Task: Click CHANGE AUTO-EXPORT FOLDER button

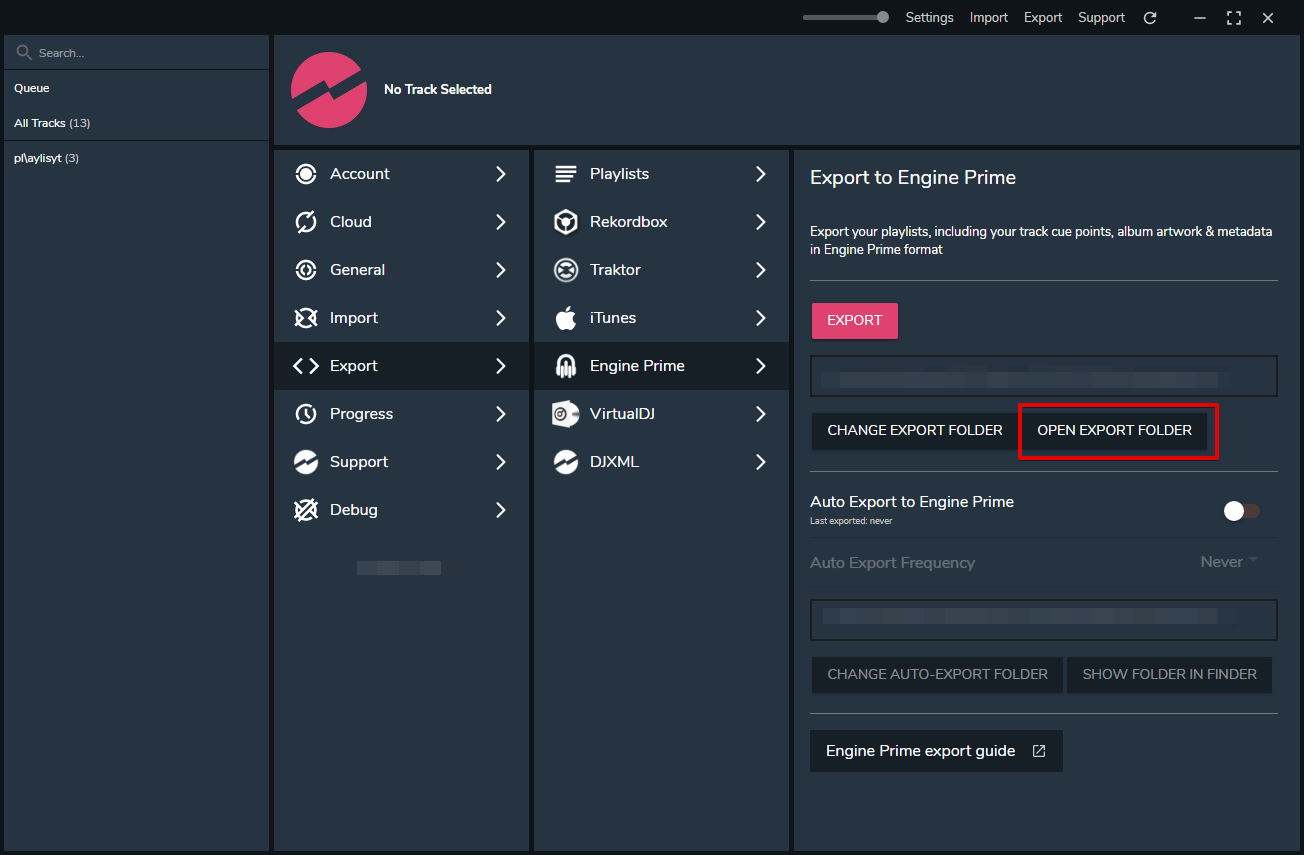Action: click(x=938, y=675)
